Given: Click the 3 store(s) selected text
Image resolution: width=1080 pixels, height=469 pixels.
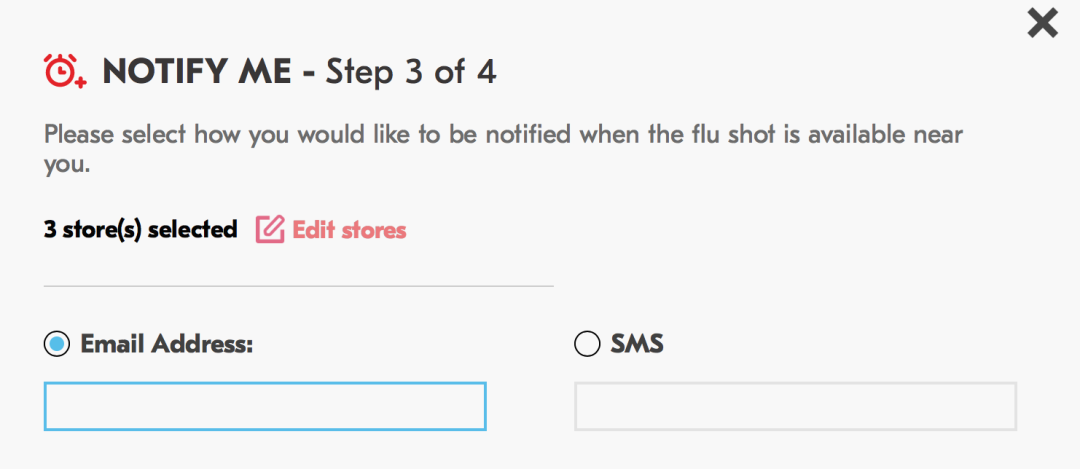Looking at the screenshot, I should pyautogui.click(x=141, y=229).
